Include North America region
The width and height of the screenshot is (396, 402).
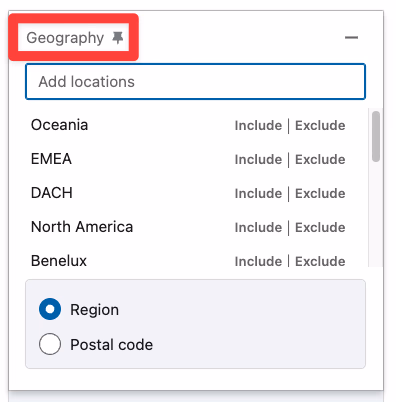(258, 228)
